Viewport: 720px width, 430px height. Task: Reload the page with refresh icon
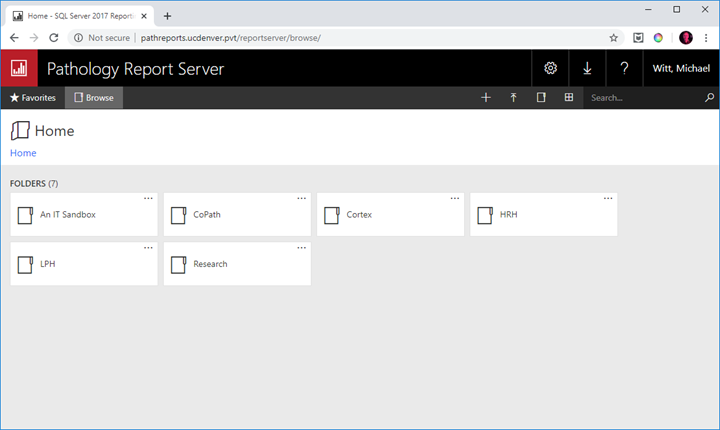pos(54,38)
